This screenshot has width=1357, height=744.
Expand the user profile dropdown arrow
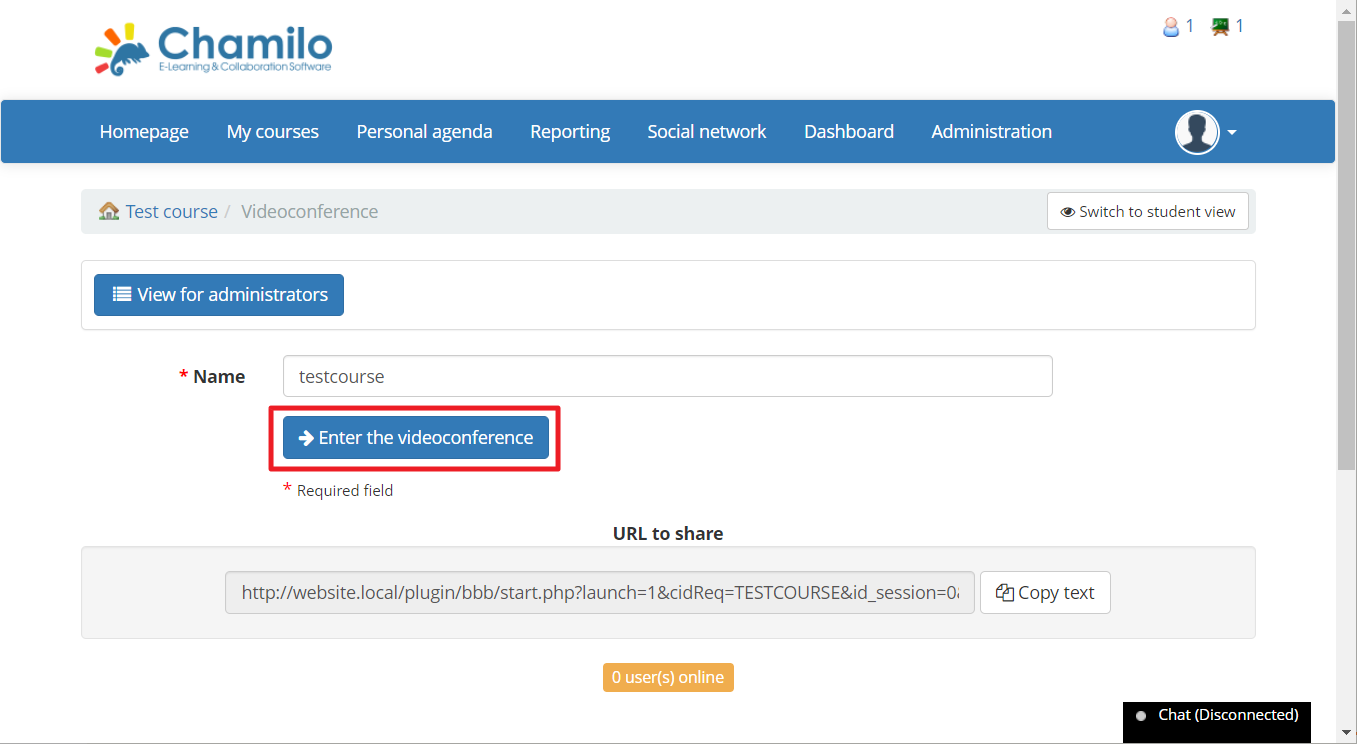[1232, 133]
